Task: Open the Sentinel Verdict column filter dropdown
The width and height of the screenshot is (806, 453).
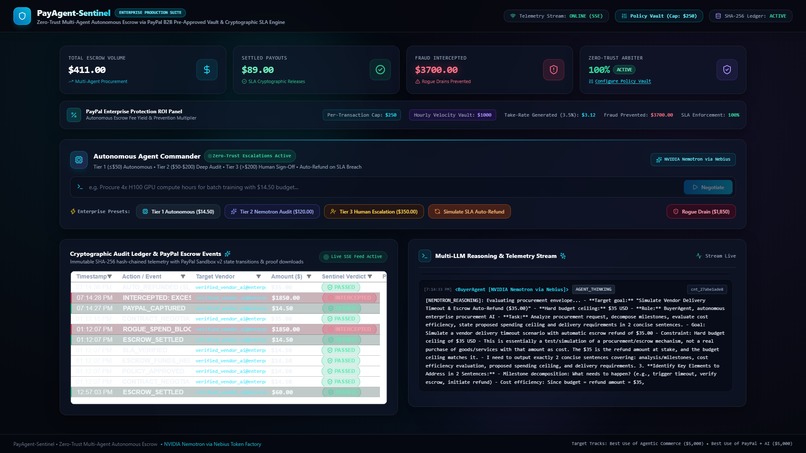Action: (x=370, y=277)
